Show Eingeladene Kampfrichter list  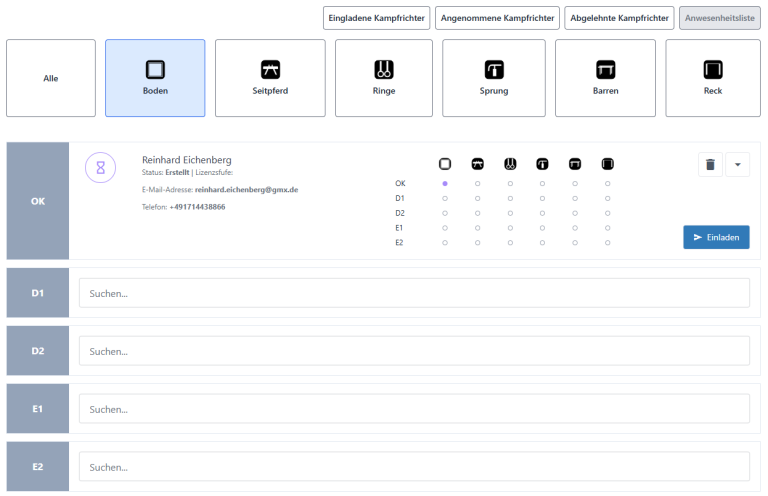[x=377, y=18]
